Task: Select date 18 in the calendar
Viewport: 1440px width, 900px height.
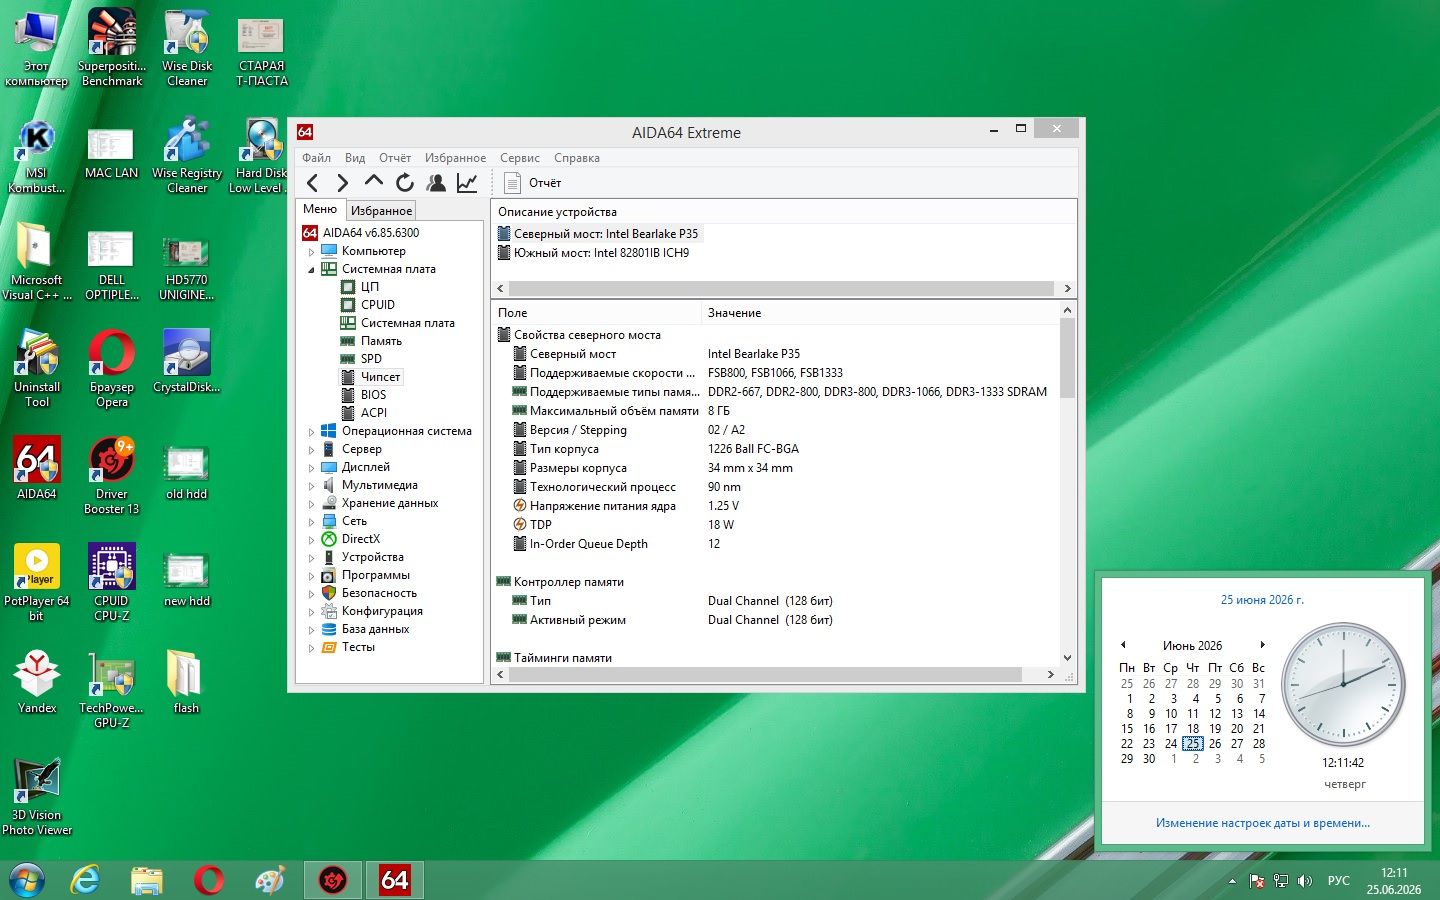Action: click(1193, 729)
